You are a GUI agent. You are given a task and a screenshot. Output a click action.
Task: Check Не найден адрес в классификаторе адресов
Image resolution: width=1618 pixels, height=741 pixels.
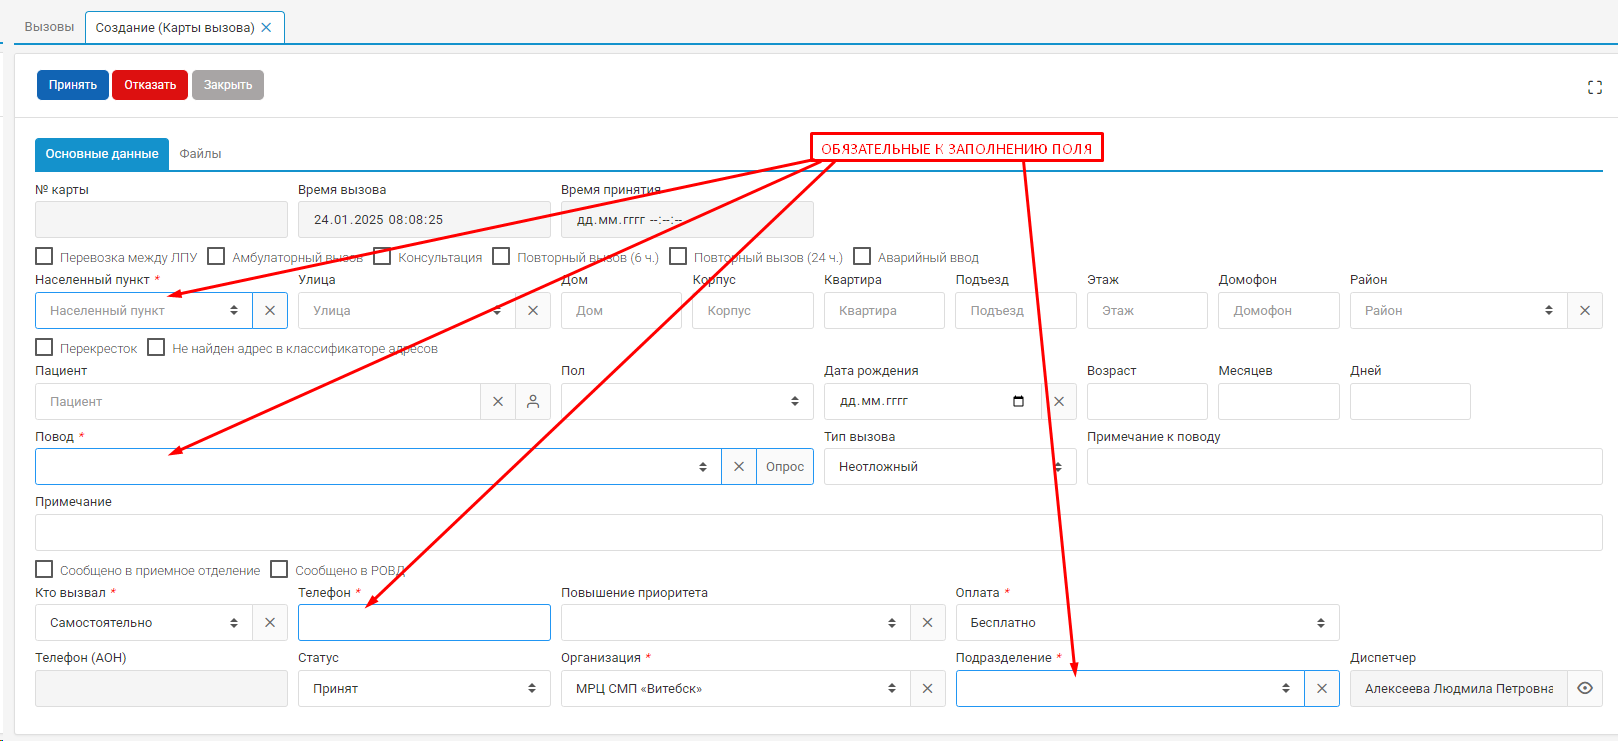point(156,348)
